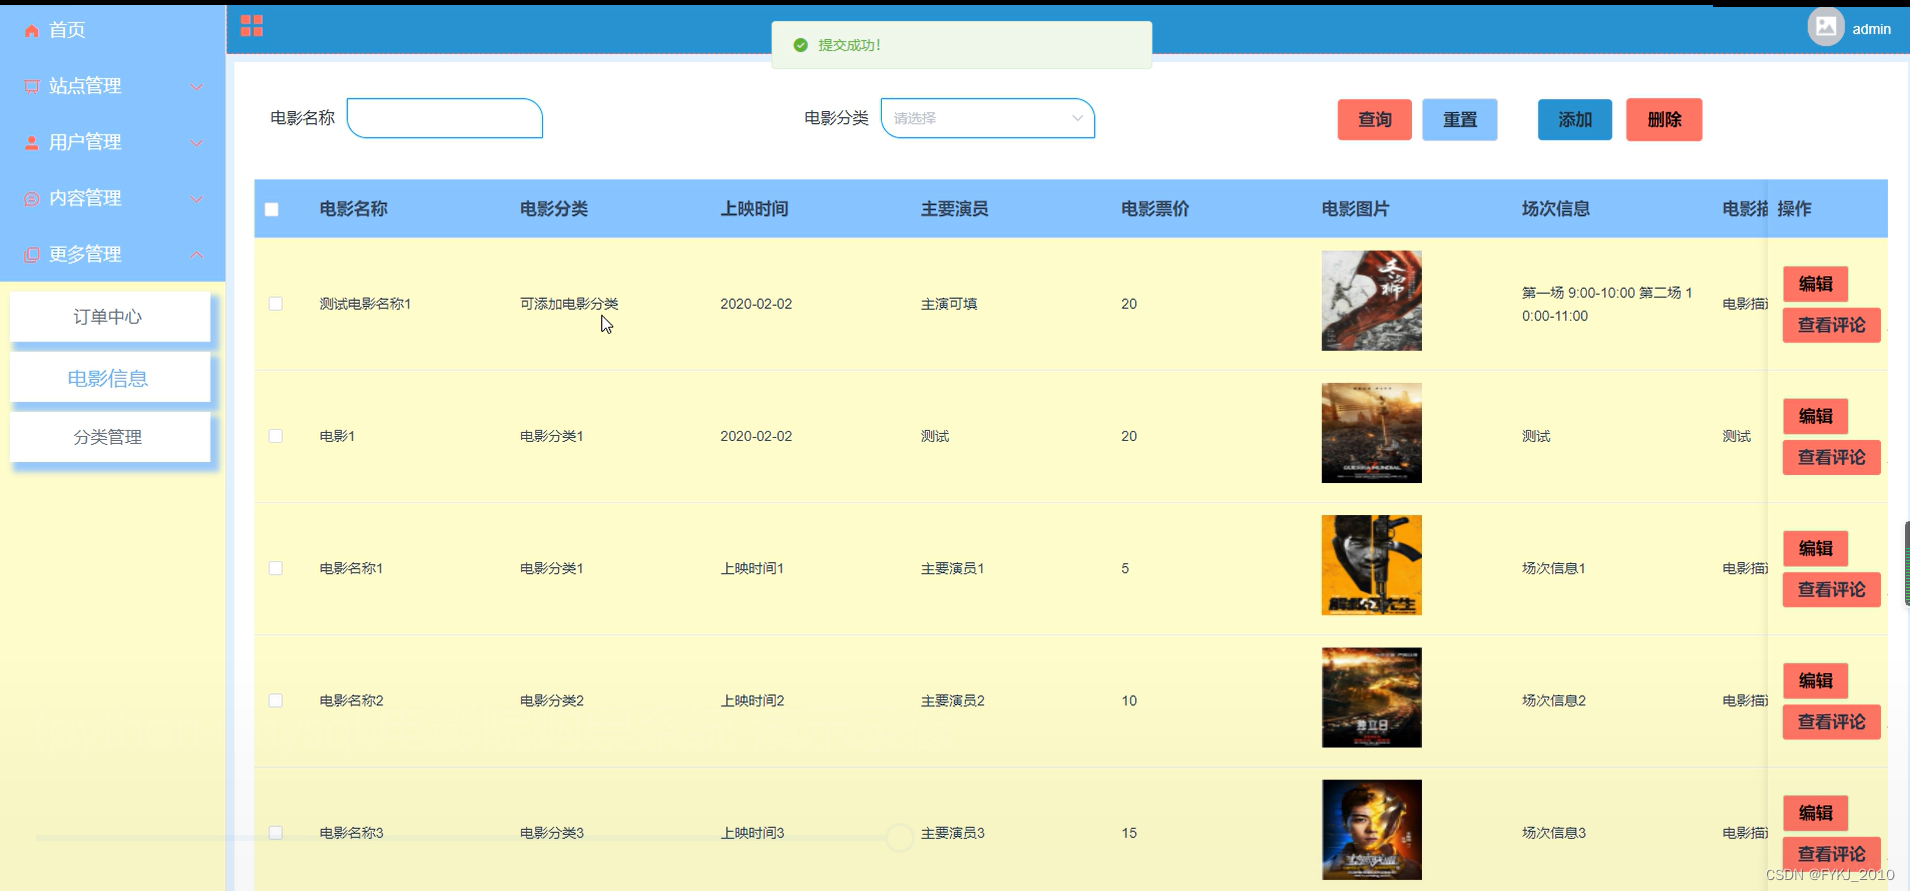The width and height of the screenshot is (1910, 891).
Task: Check the row for 测试电影名称1
Action: point(276,304)
